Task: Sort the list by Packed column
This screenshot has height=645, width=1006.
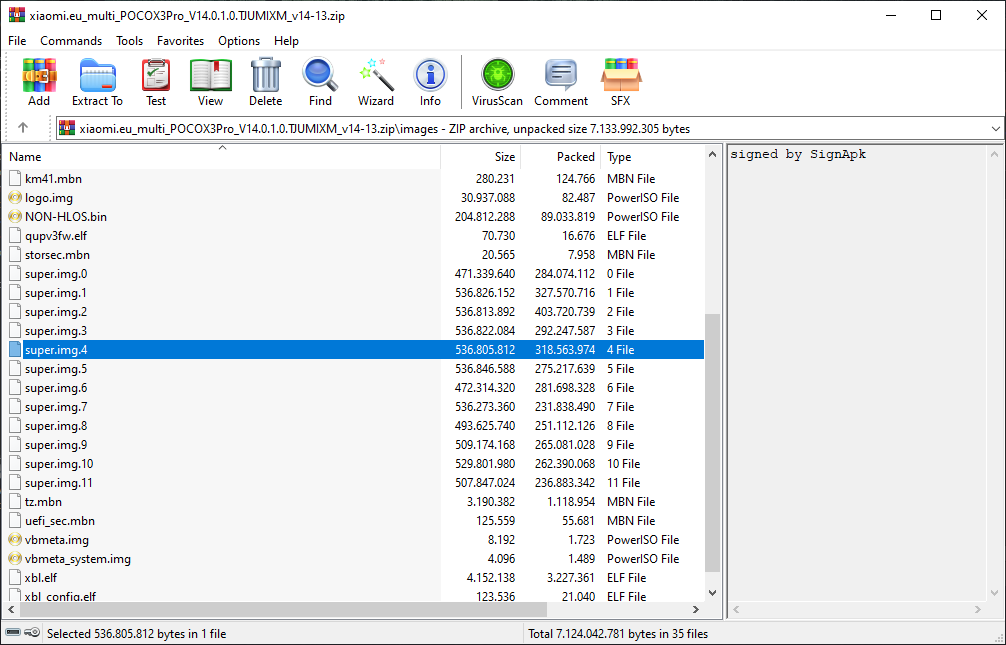Action: (x=560, y=157)
